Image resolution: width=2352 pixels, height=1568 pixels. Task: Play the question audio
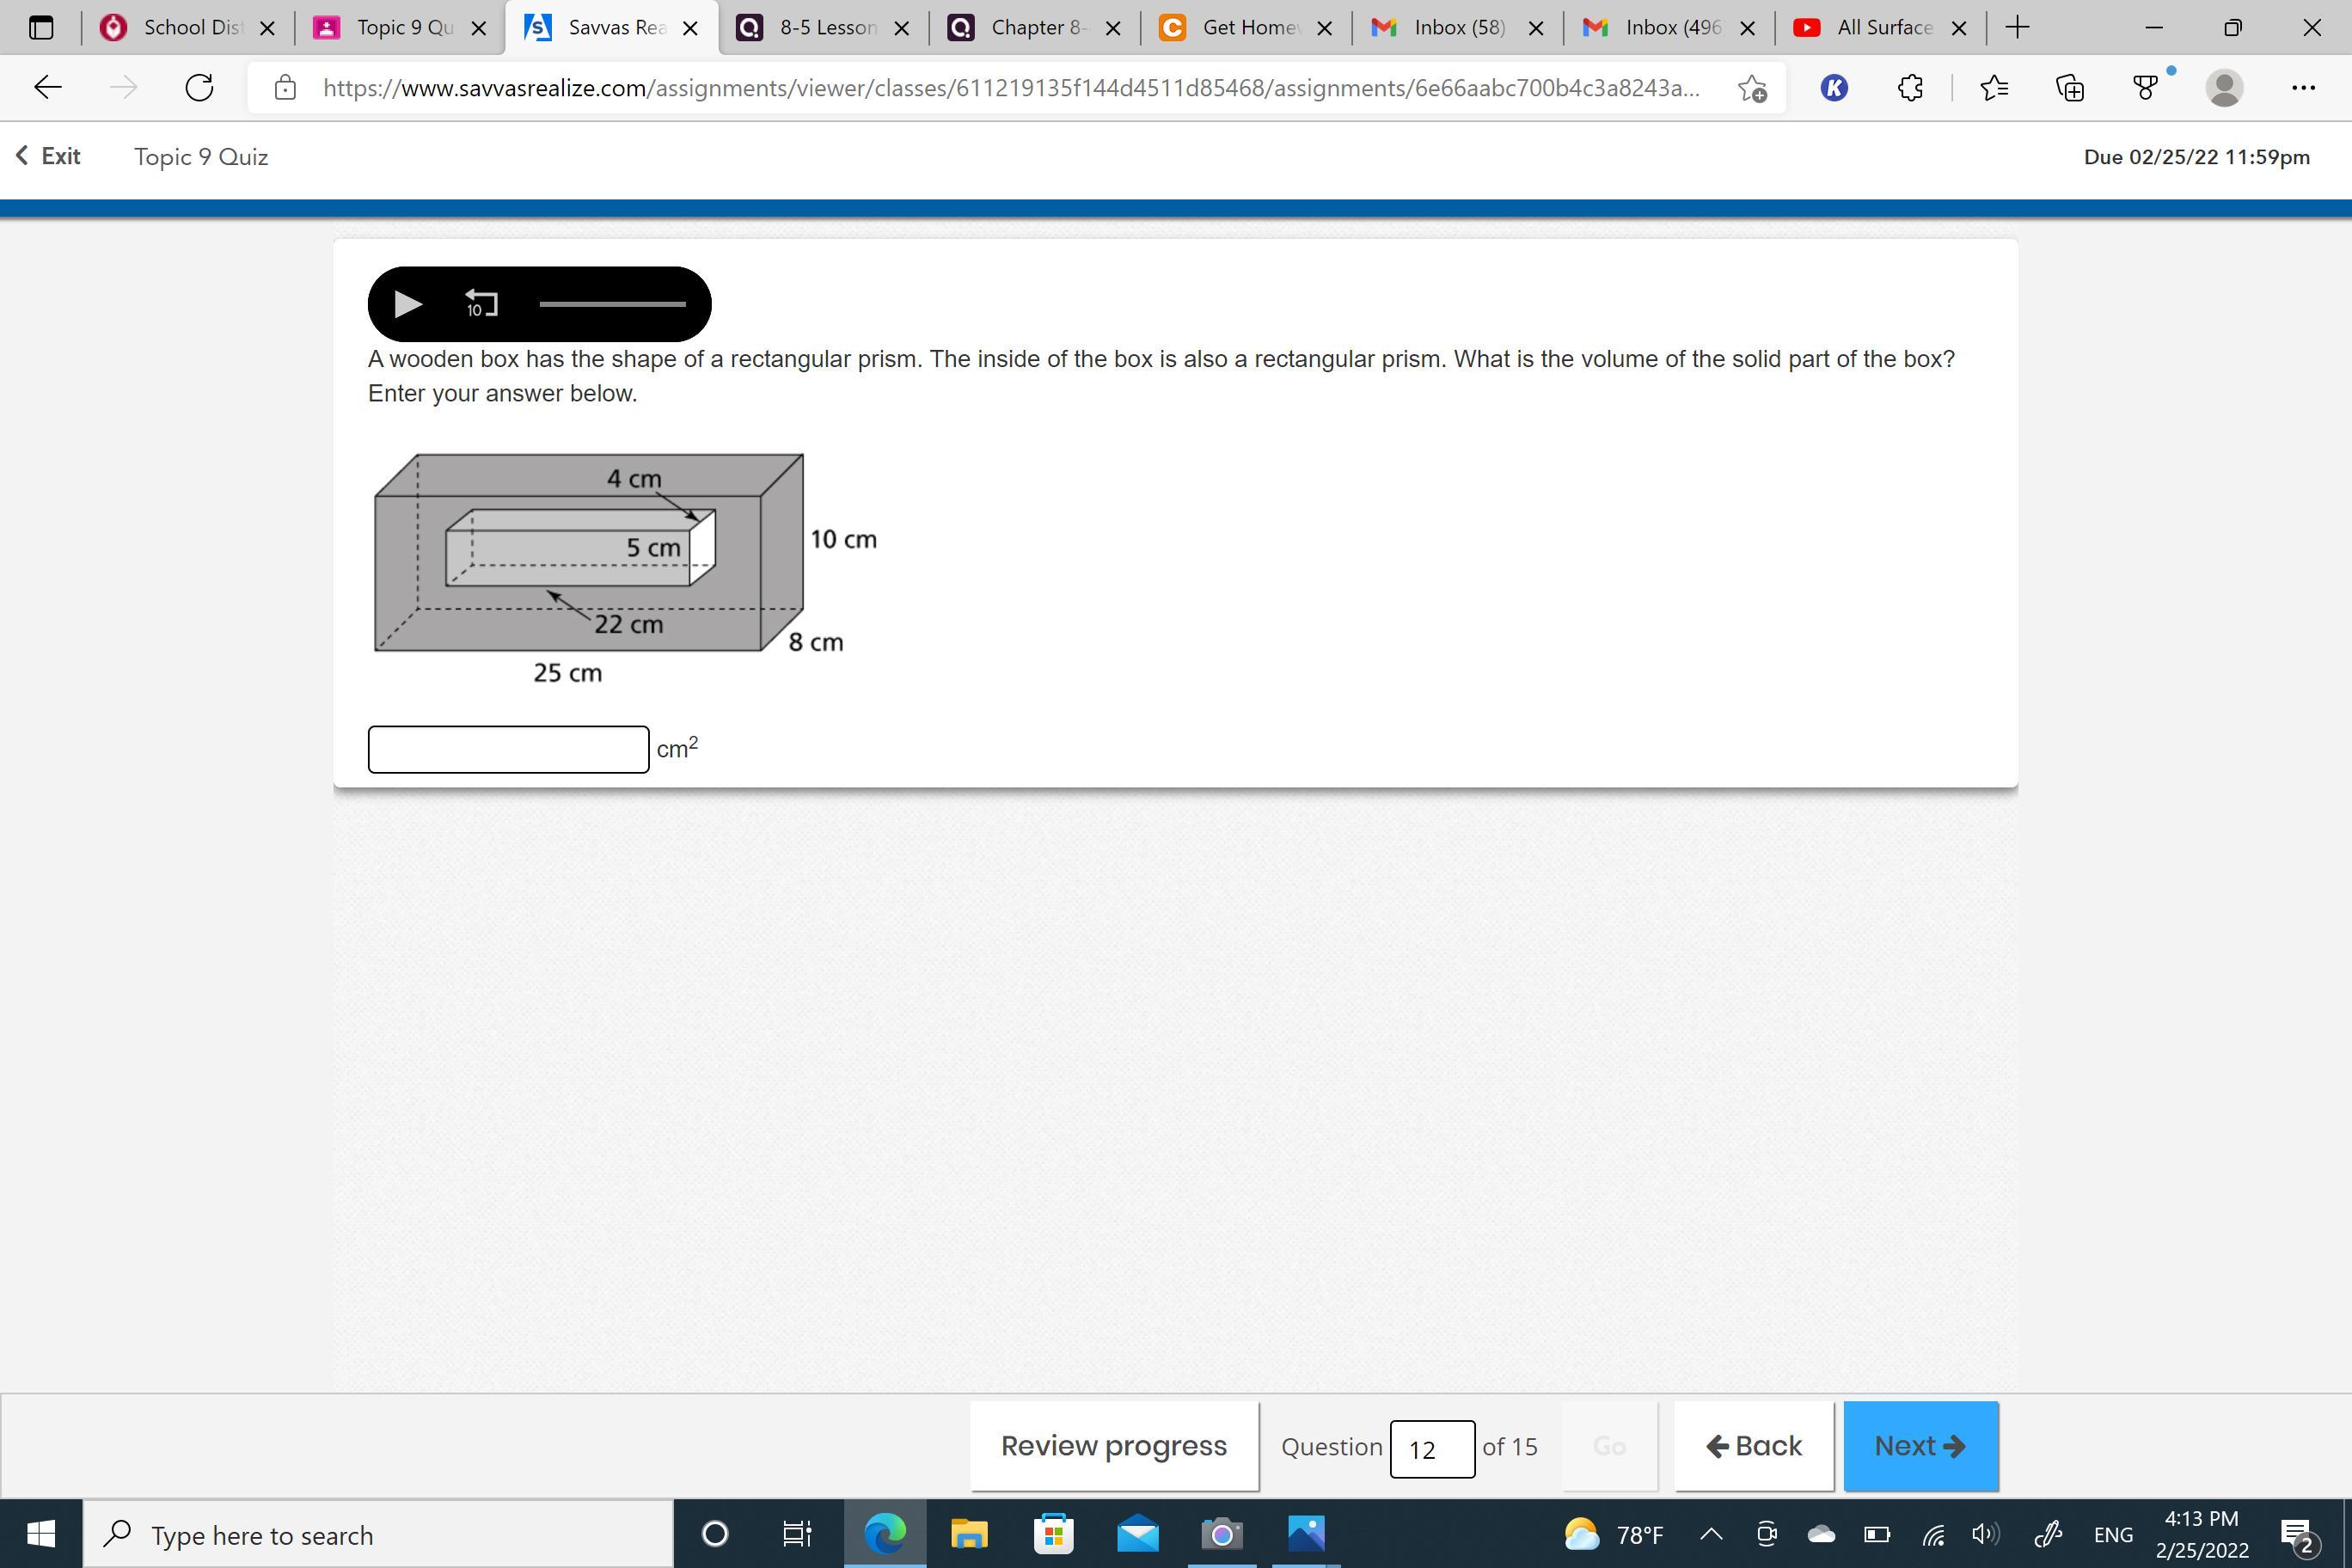[407, 304]
